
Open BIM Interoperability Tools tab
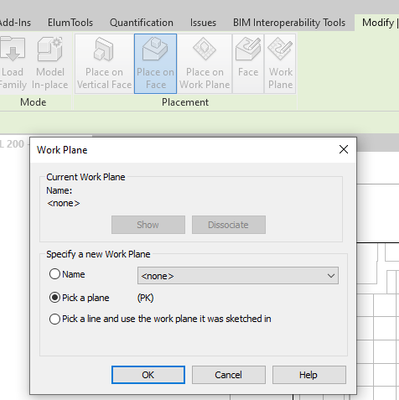click(x=289, y=23)
